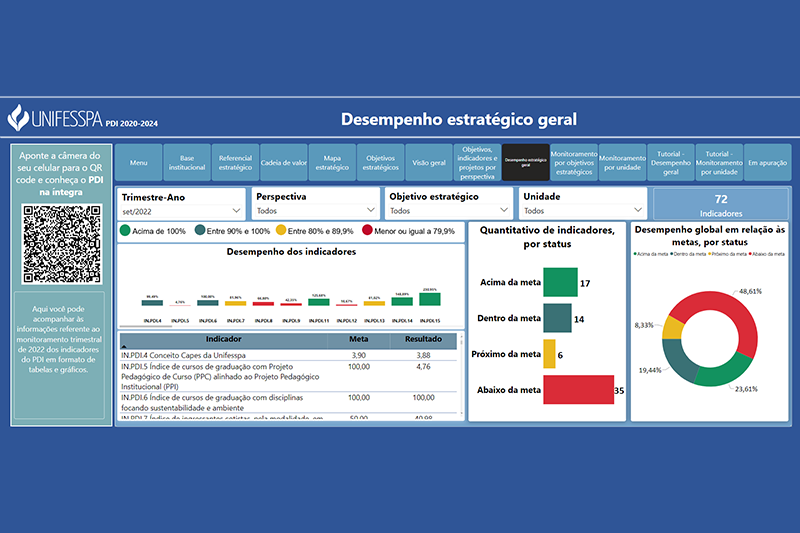Open Objetivos, indicadores e projetos por perspectiva

tap(477, 163)
